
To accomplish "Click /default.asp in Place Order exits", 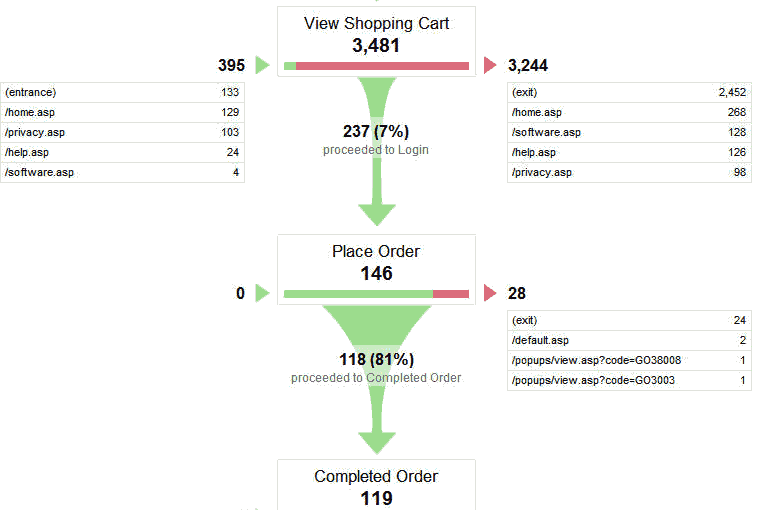I will click(629, 340).
